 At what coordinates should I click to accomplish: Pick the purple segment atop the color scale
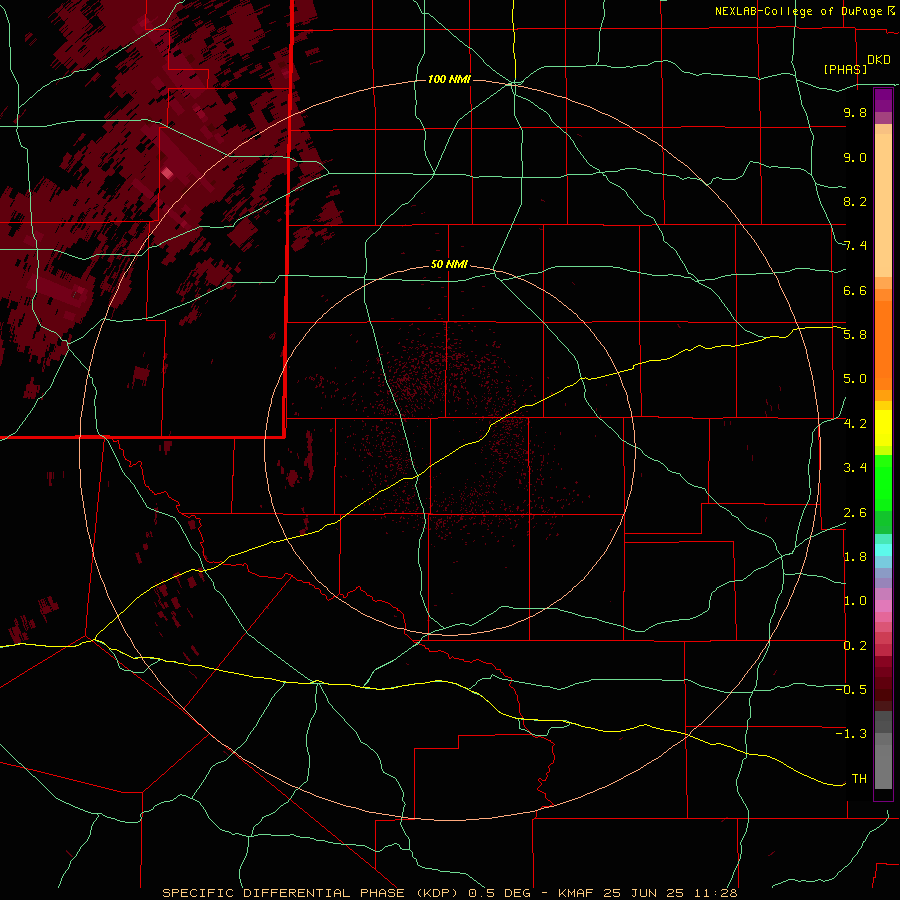(x=883, y=100)
